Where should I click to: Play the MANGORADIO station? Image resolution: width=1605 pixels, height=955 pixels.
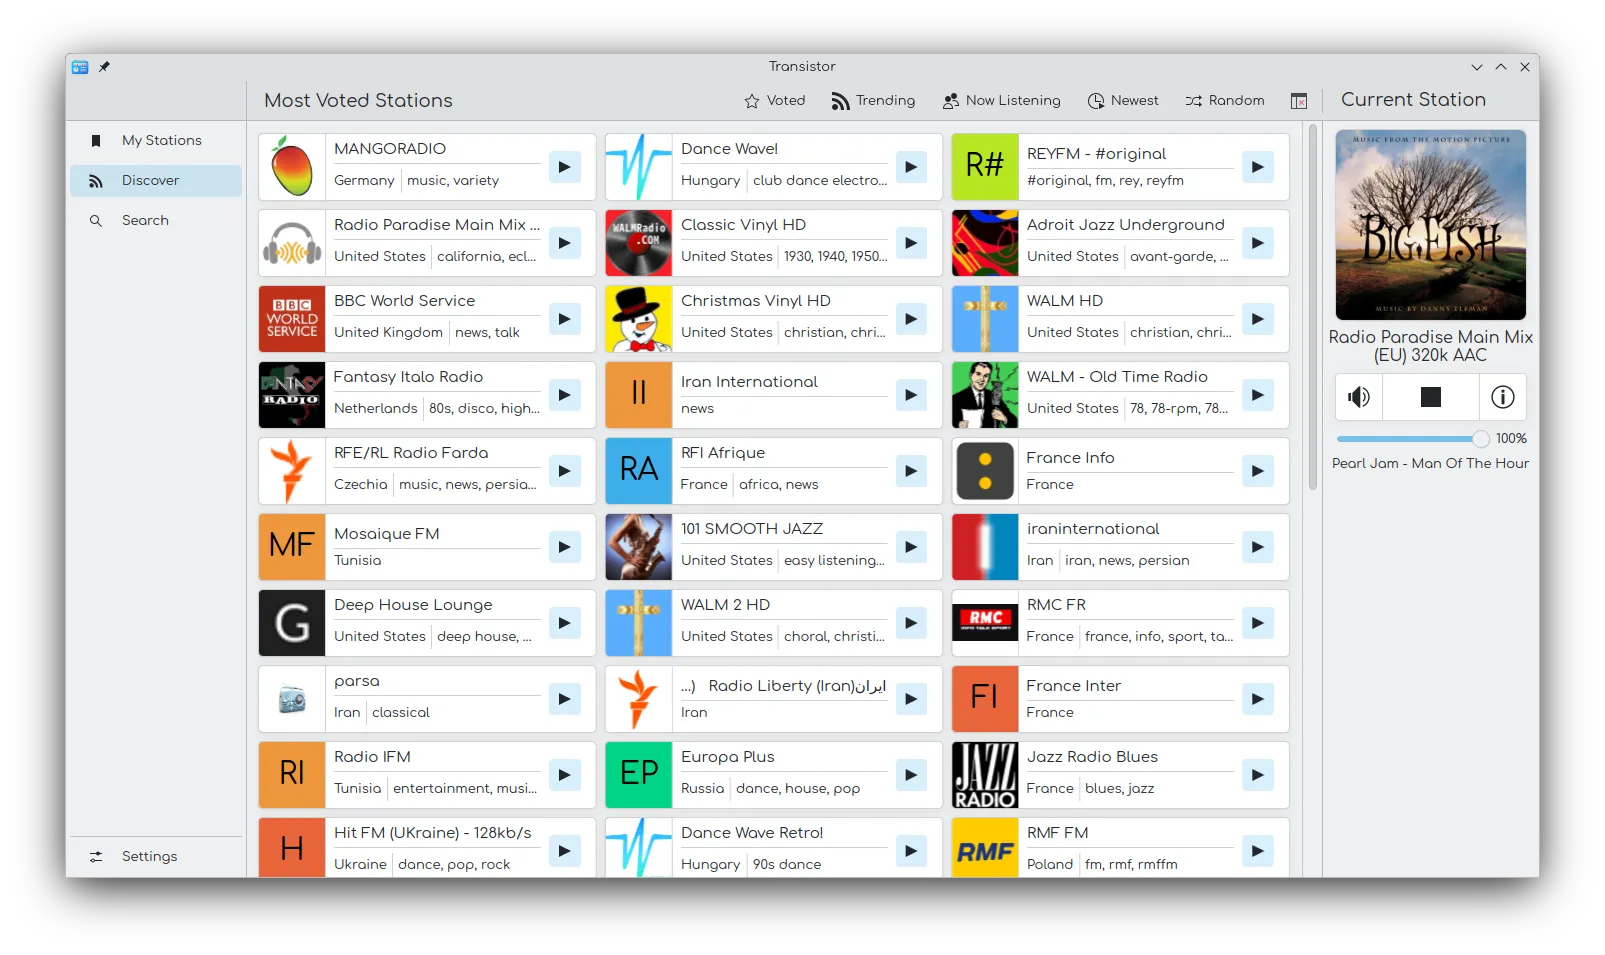click(565, 167)
